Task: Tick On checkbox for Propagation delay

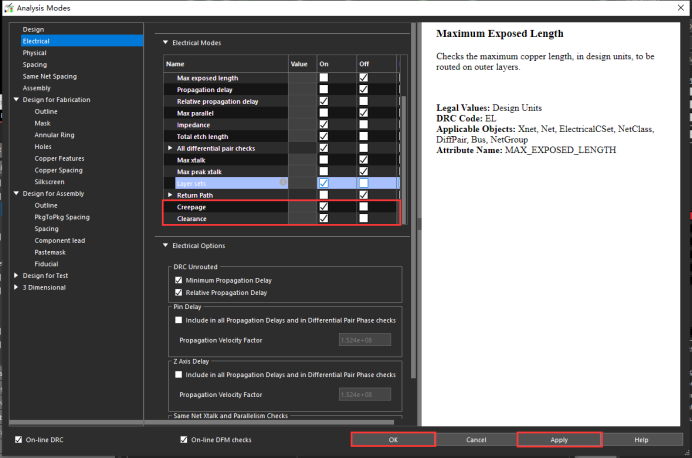Action: coord(323,89)
